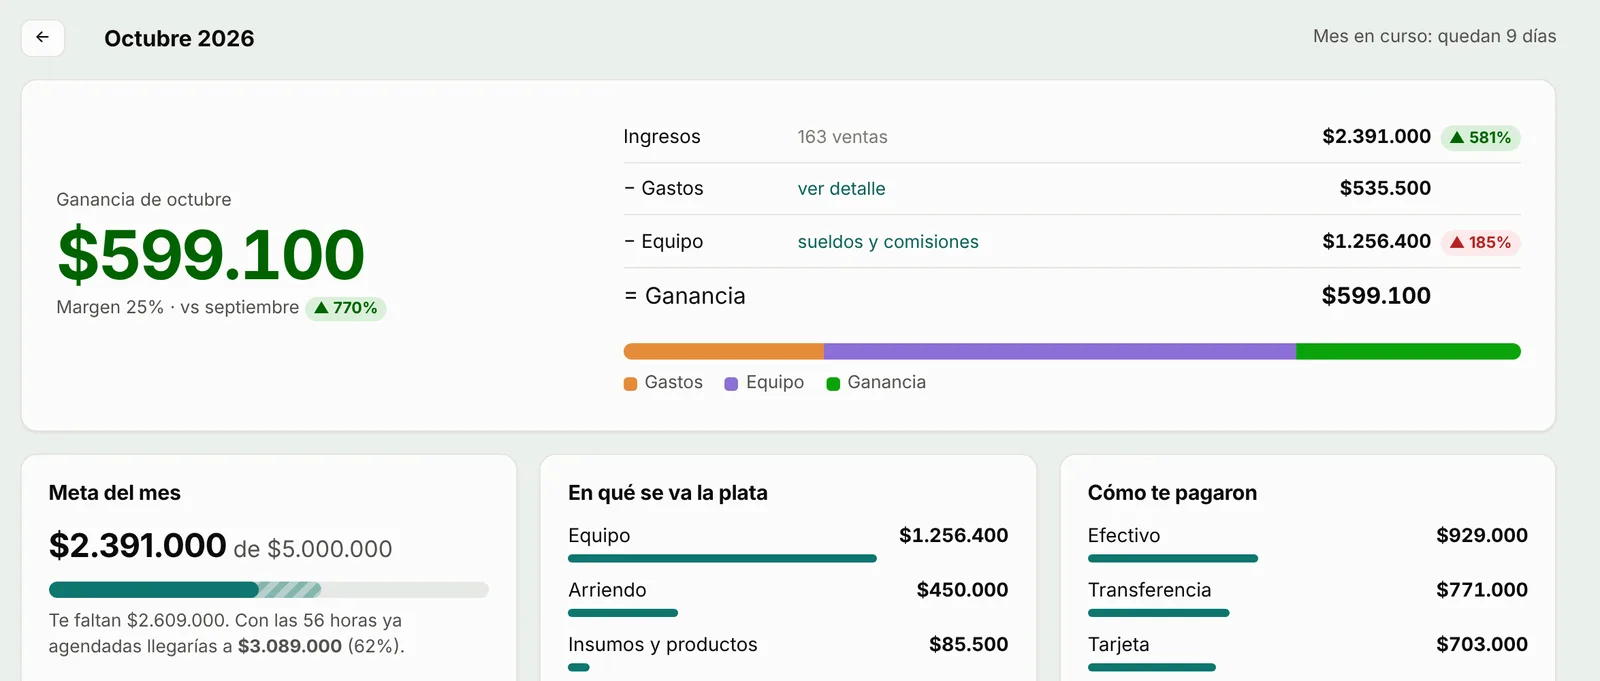Click the back arrow button
1600x681 pixels.
pyautogui.click(x=43, y=38)
